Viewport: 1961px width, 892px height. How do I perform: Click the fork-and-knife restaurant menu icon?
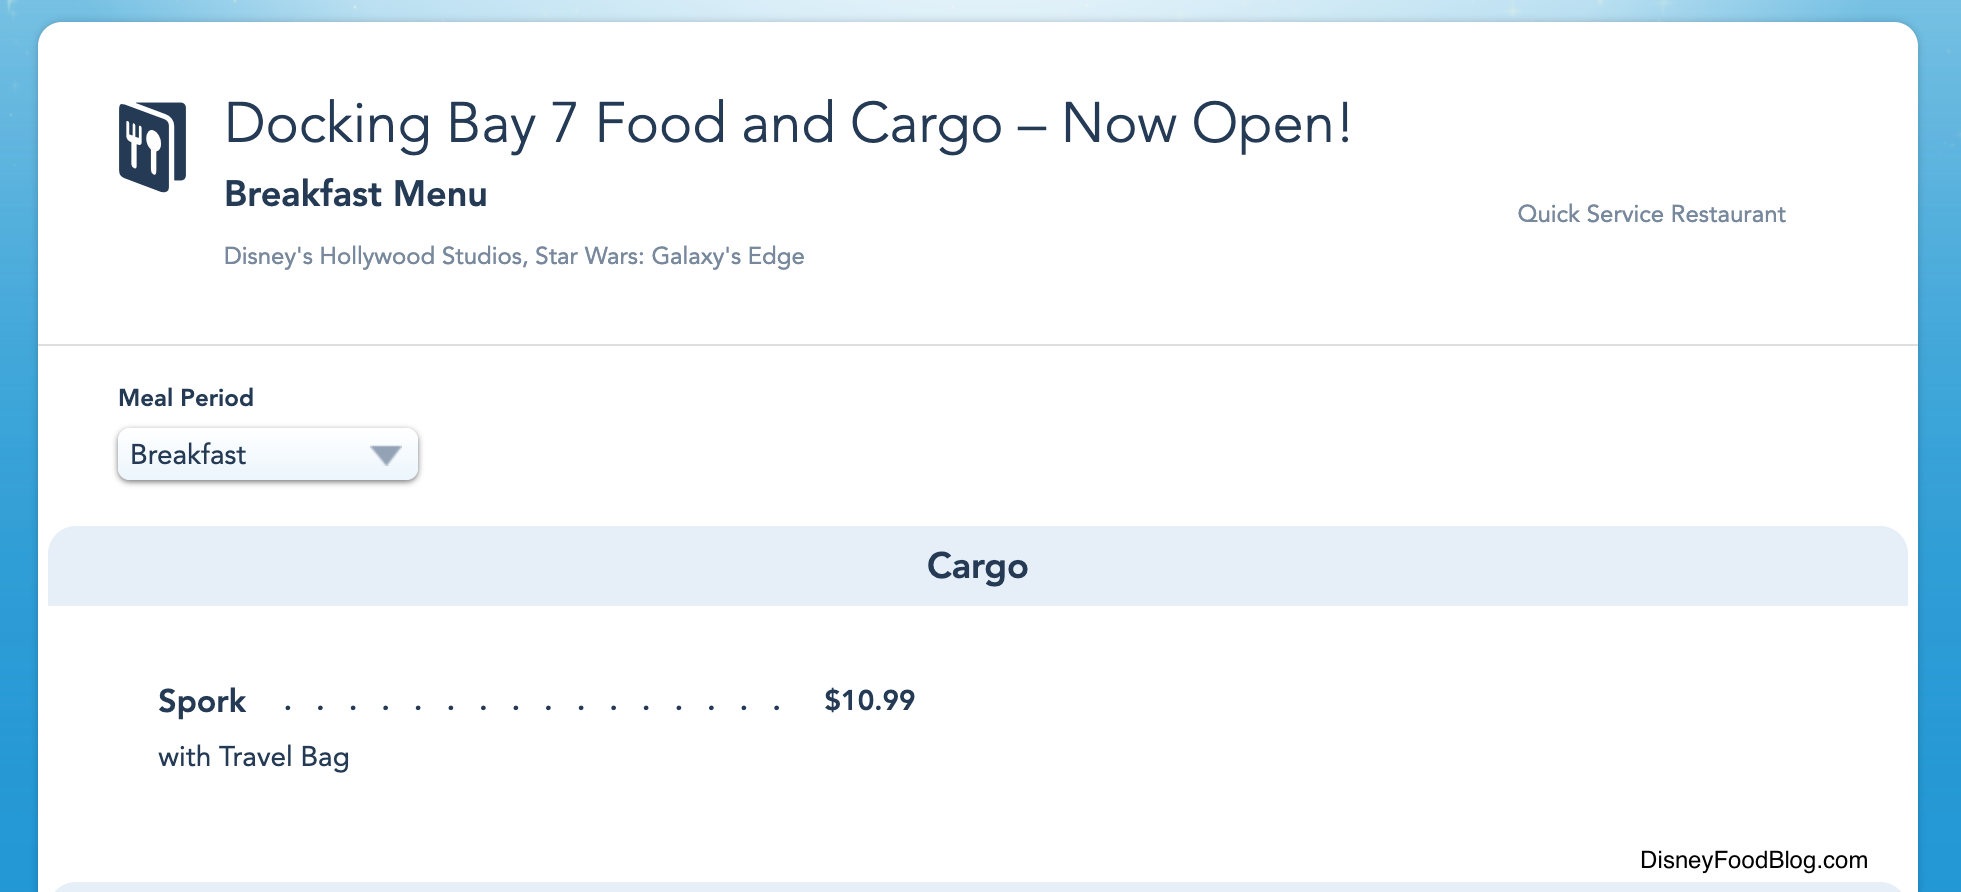pos(152,146)
